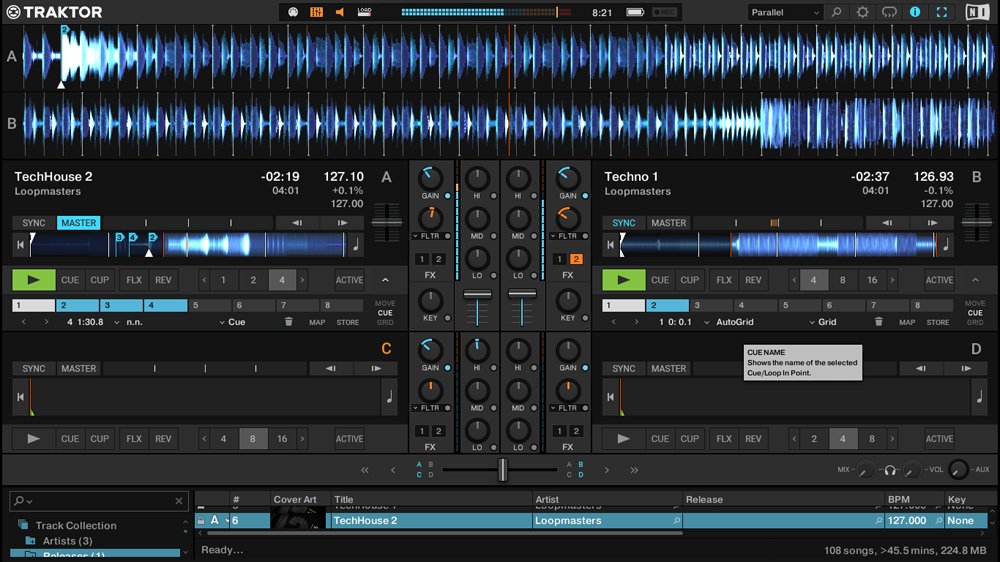Screen dimensions: 1000x562
Task: Open the Parallel layout dropdown
Action: pos(786,12)
